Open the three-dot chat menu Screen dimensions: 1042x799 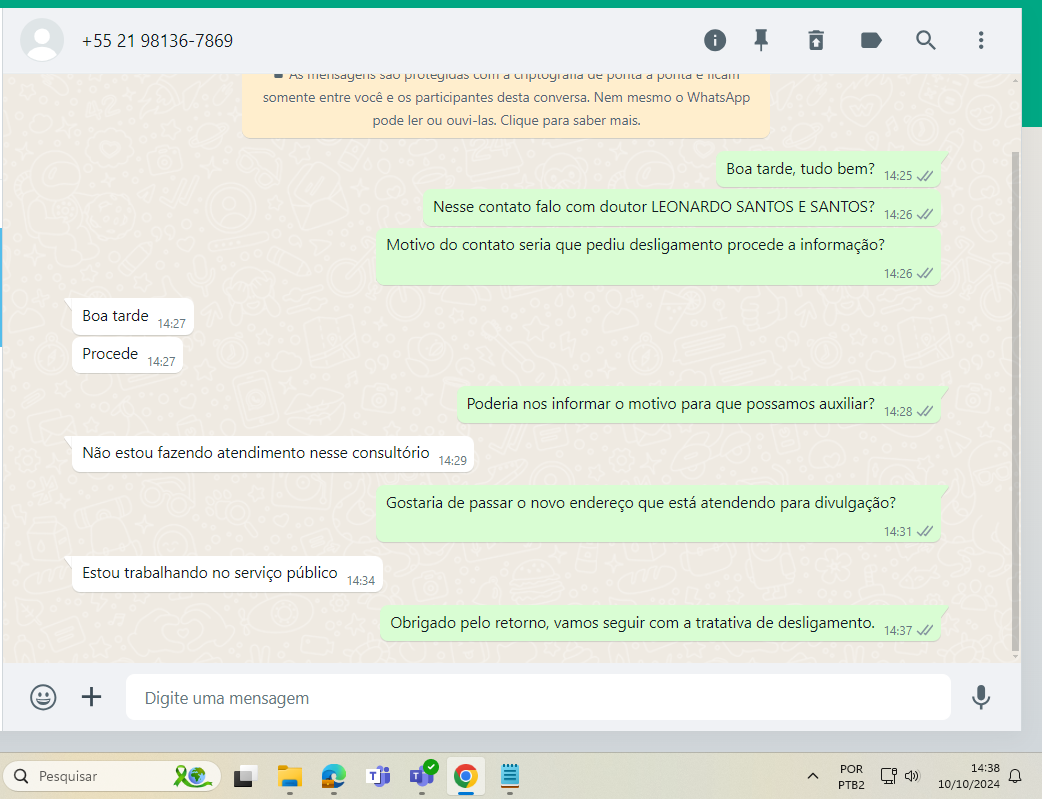(x=981, y=41)
